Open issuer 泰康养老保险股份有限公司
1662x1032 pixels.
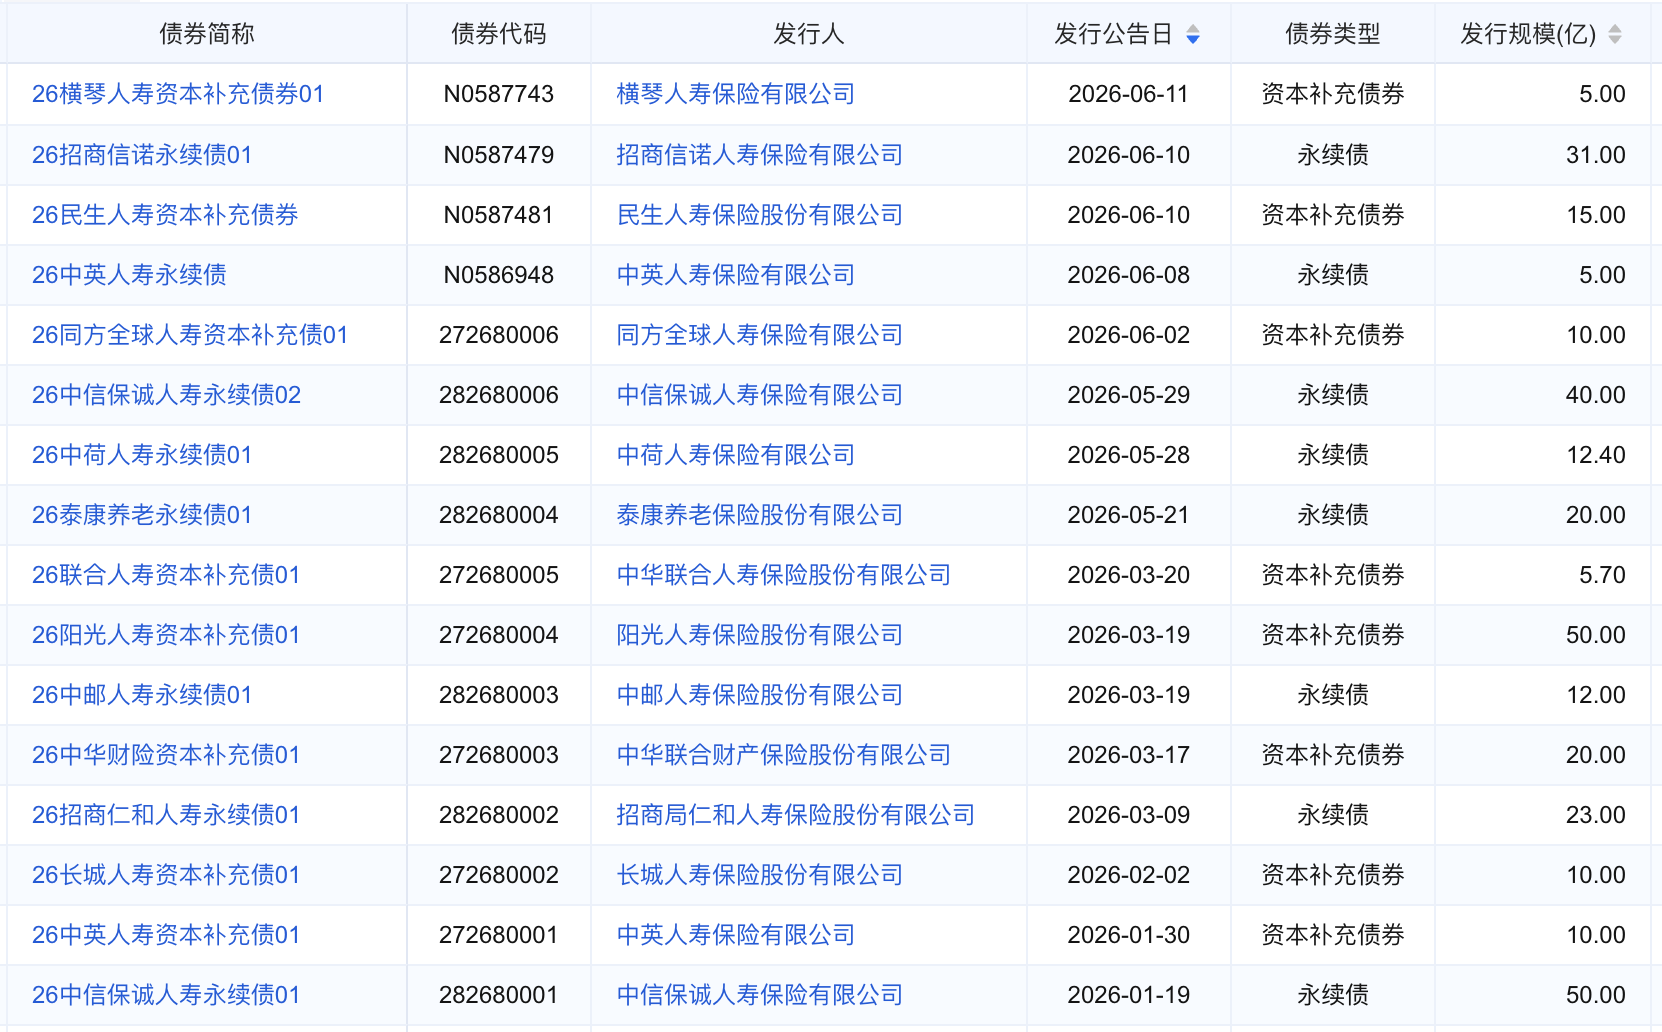pos(760,515)
